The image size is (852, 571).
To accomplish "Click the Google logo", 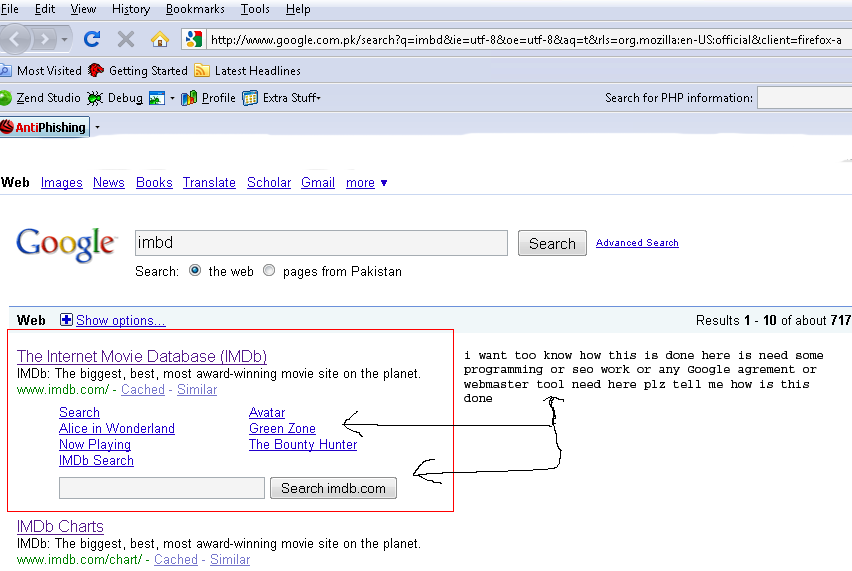I will coord(65,244).
